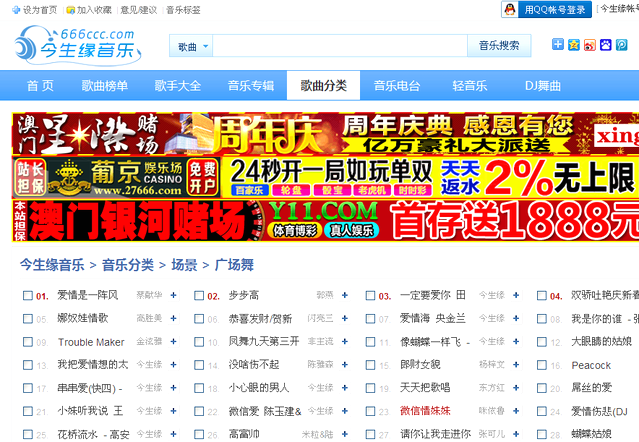639x442 pixels.
Task: Share to QQ Zone star icon
Action: coord(574,45)
